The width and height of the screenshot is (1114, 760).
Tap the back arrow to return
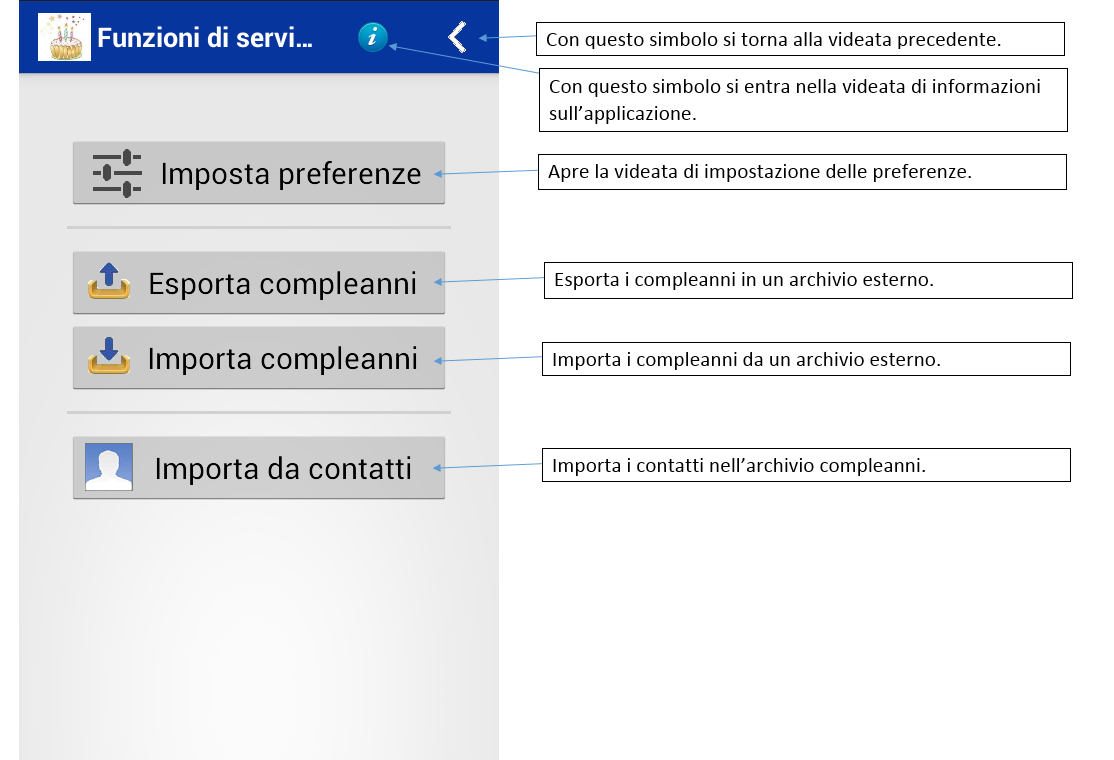(457, 37)
